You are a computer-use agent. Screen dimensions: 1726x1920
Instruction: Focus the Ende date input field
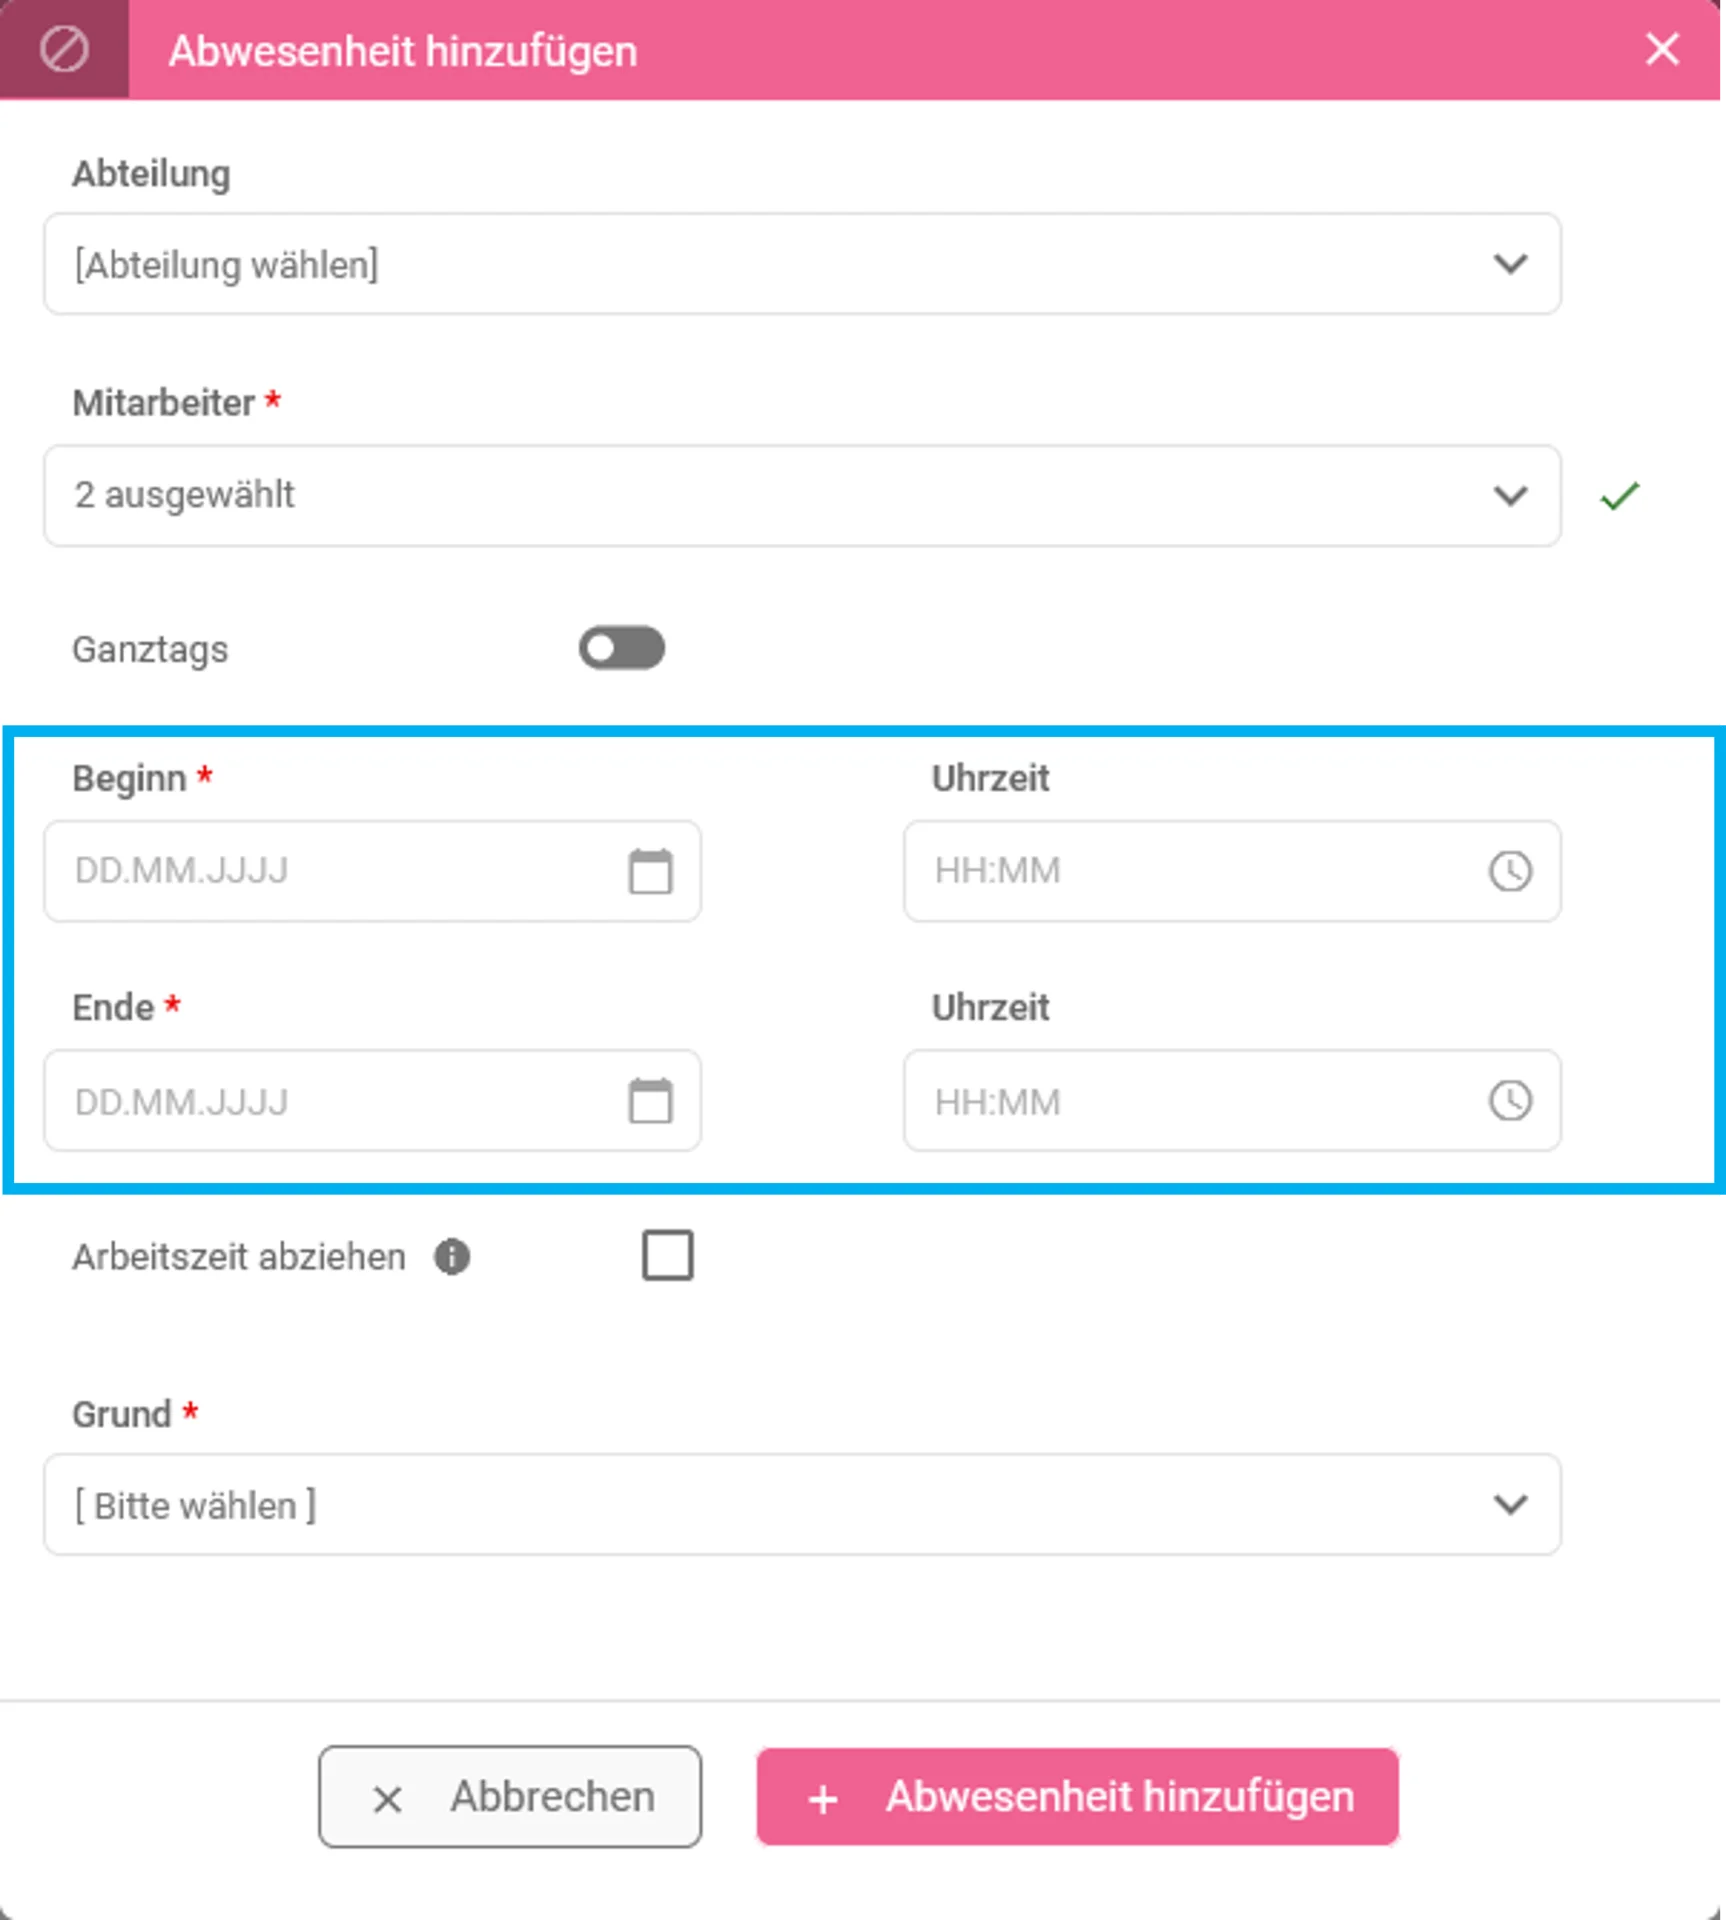coord(372,1101)
